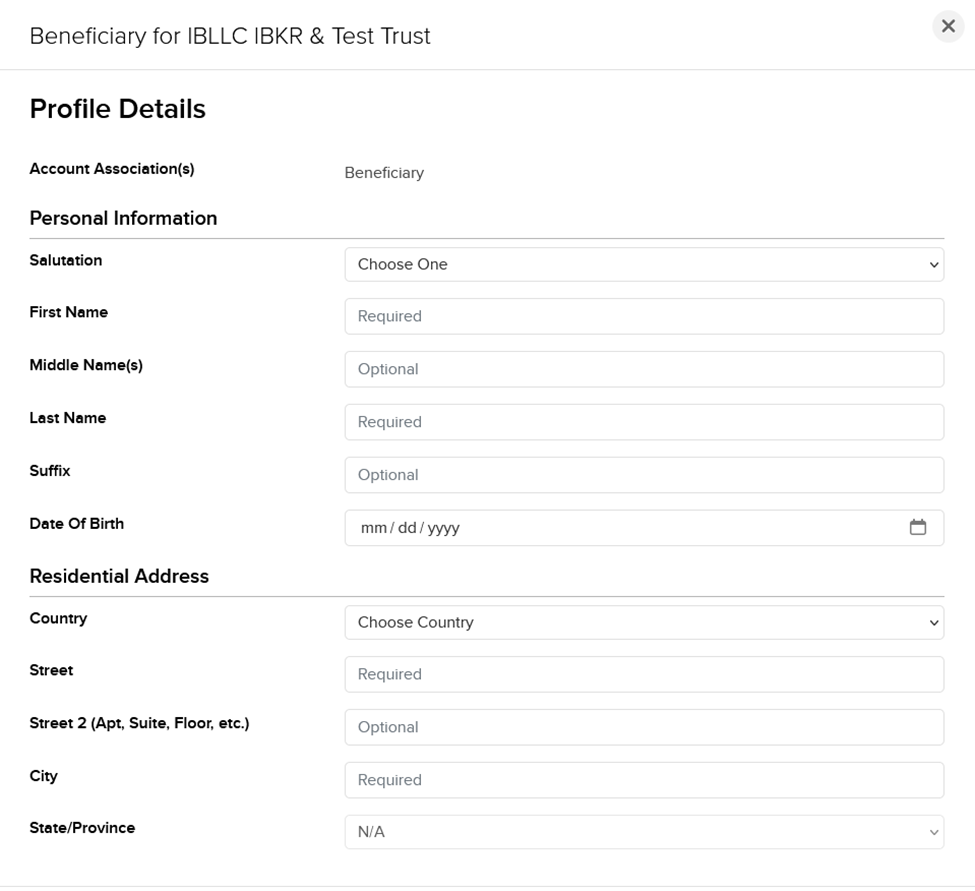Click the Street 2 apartment/suite field
The width and height of the screenshot is (975, 891).
644,727
